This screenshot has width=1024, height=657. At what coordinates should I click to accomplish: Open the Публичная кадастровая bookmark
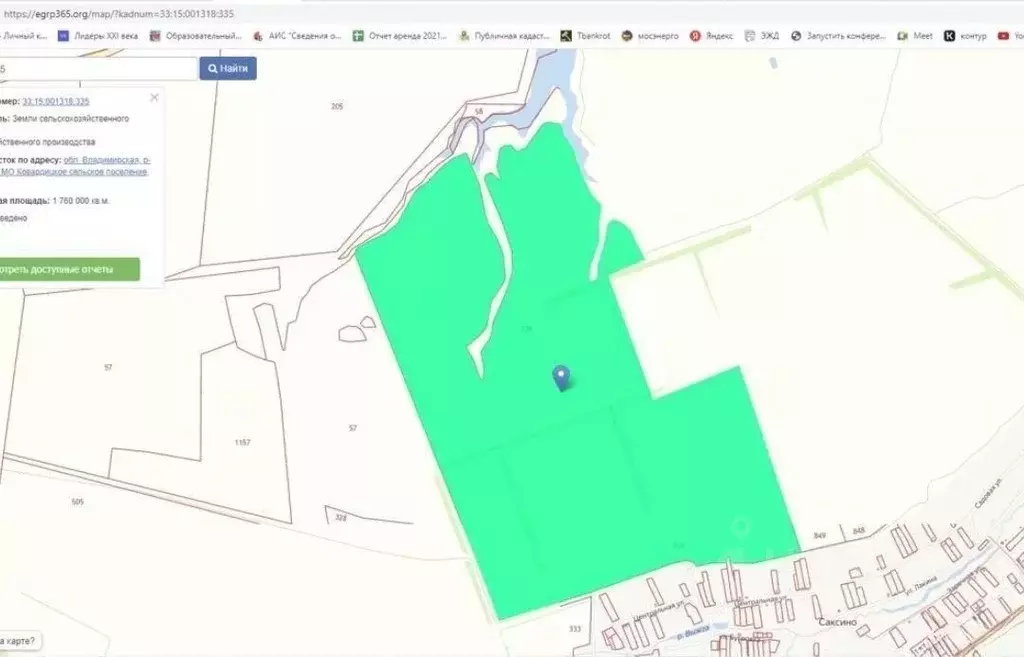point(504,36)
